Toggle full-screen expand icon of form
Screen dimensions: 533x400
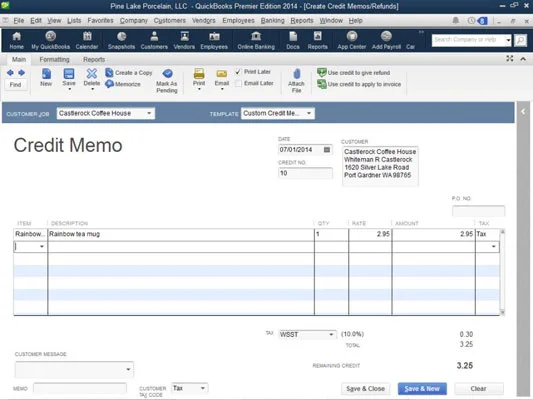tap(510, 59)
